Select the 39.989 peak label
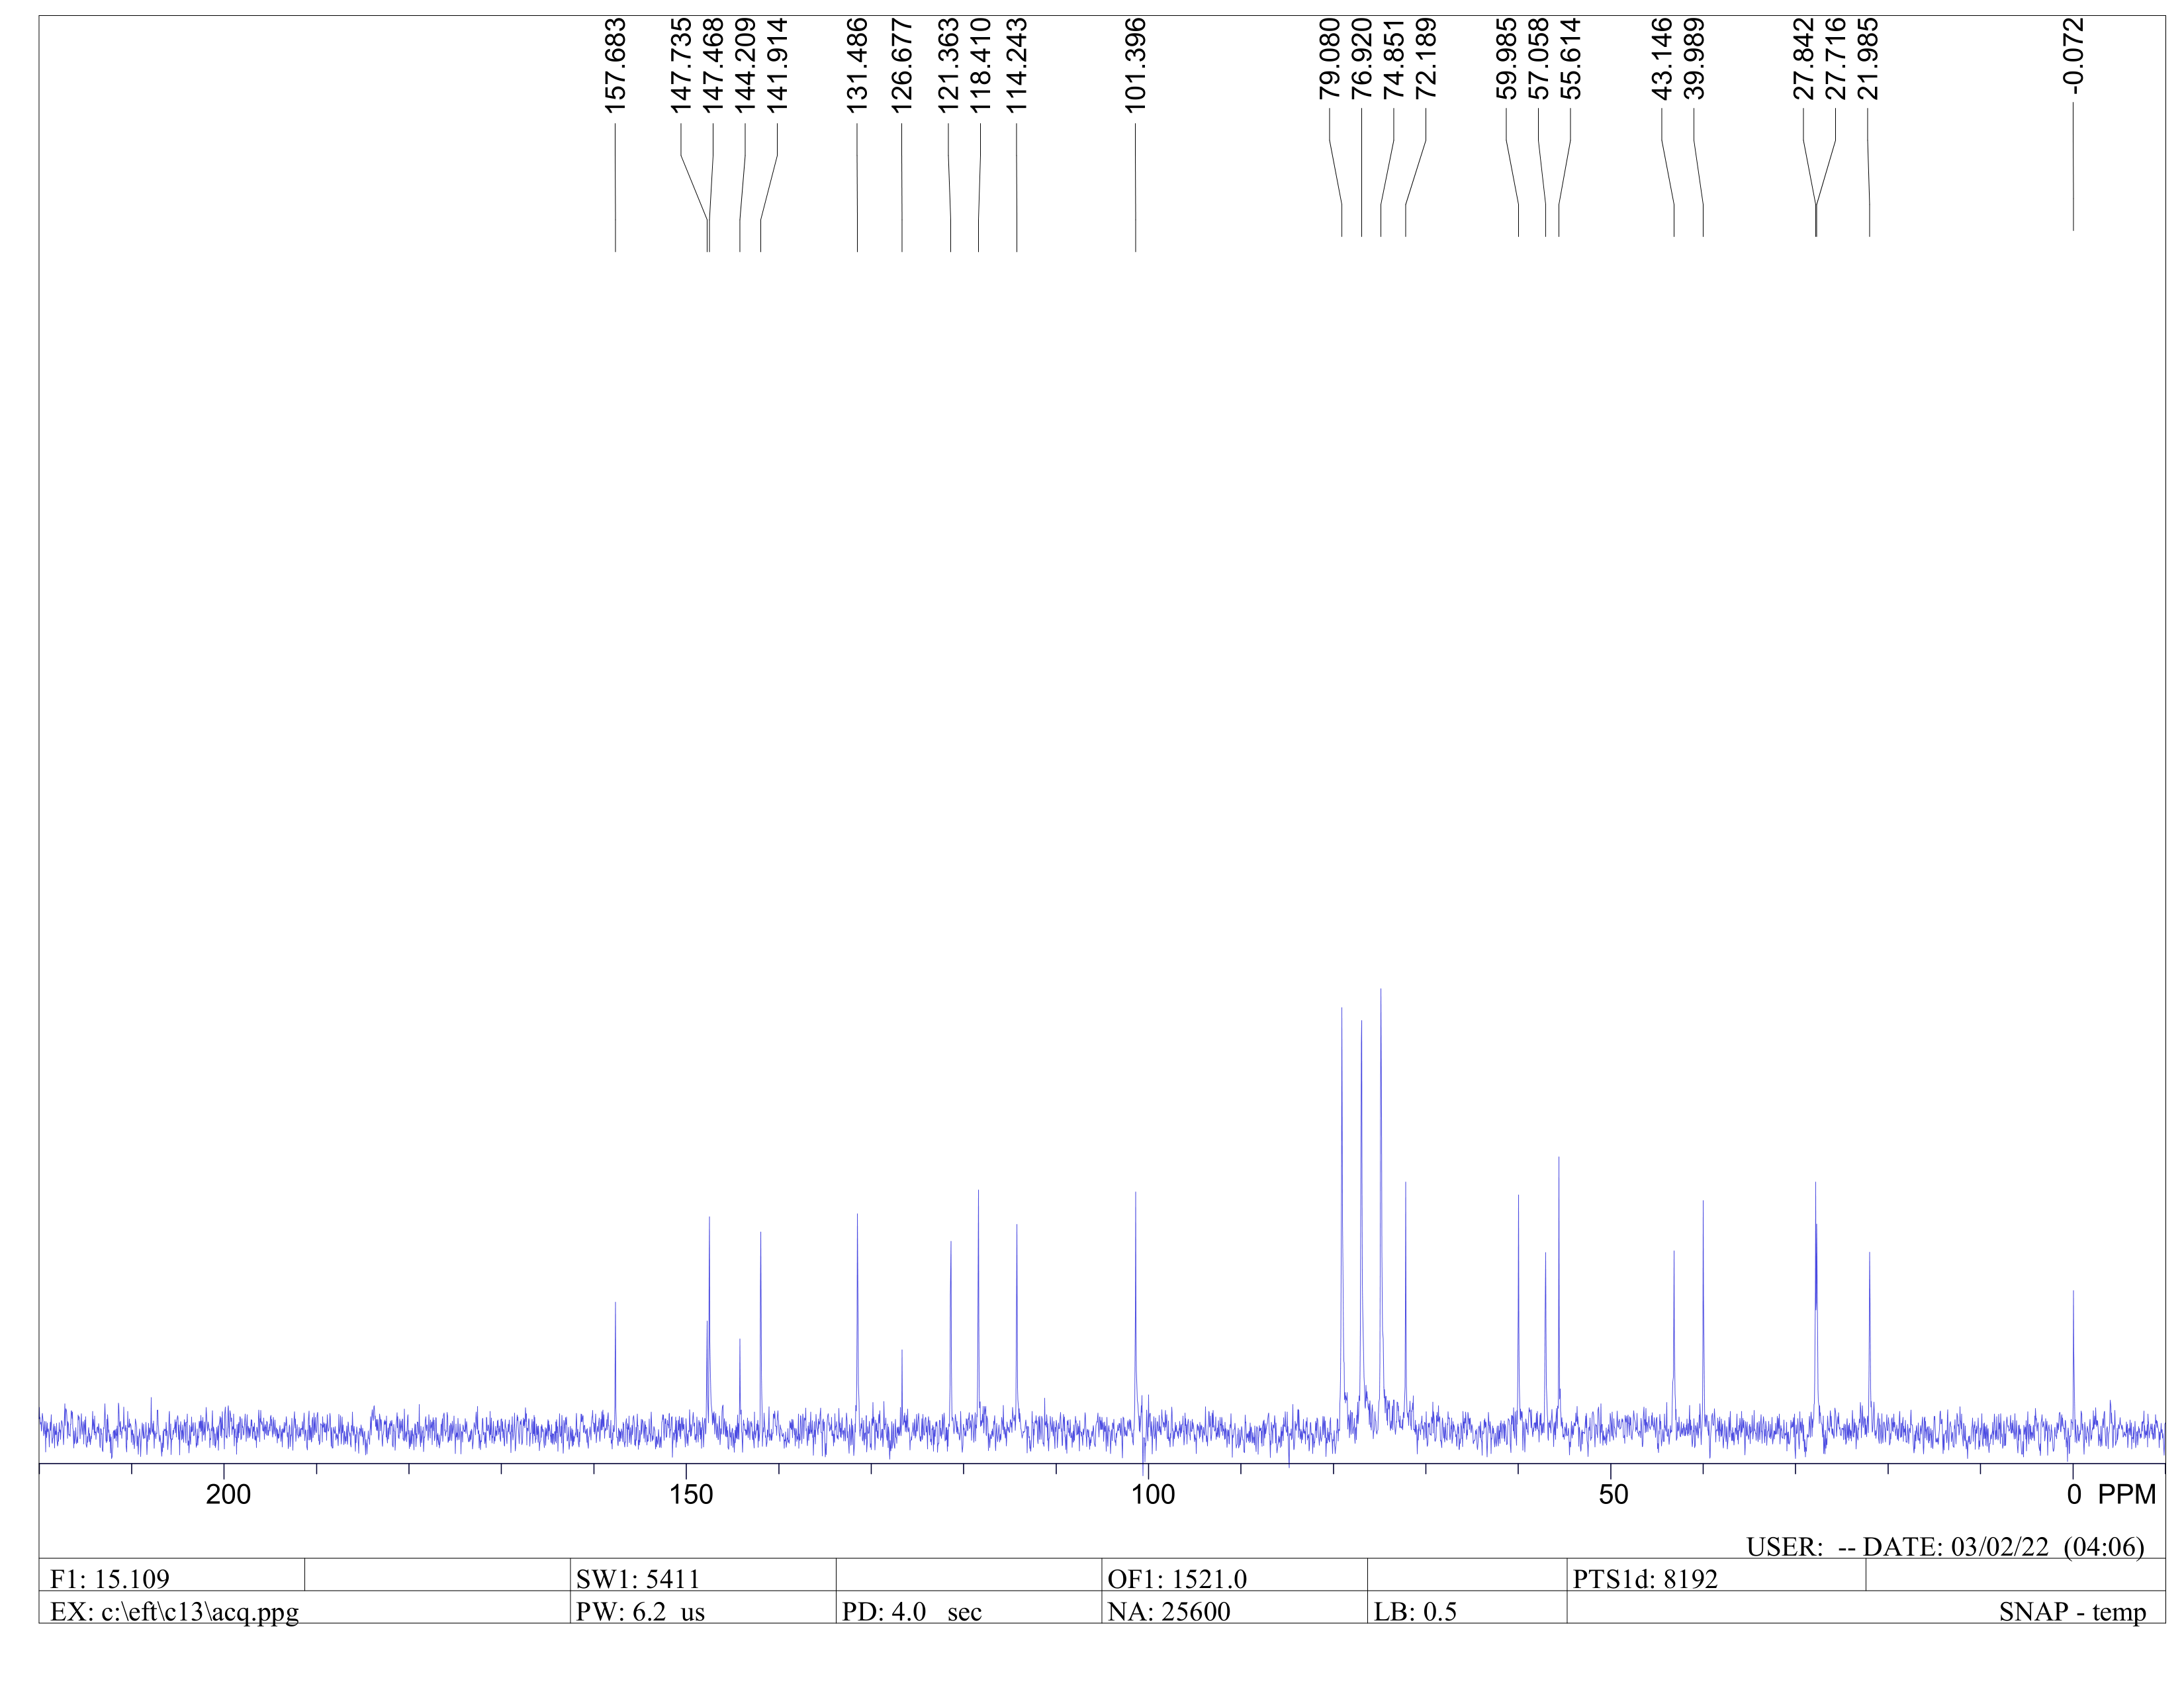The image size is (2184, 1688). click(1694, 58)
